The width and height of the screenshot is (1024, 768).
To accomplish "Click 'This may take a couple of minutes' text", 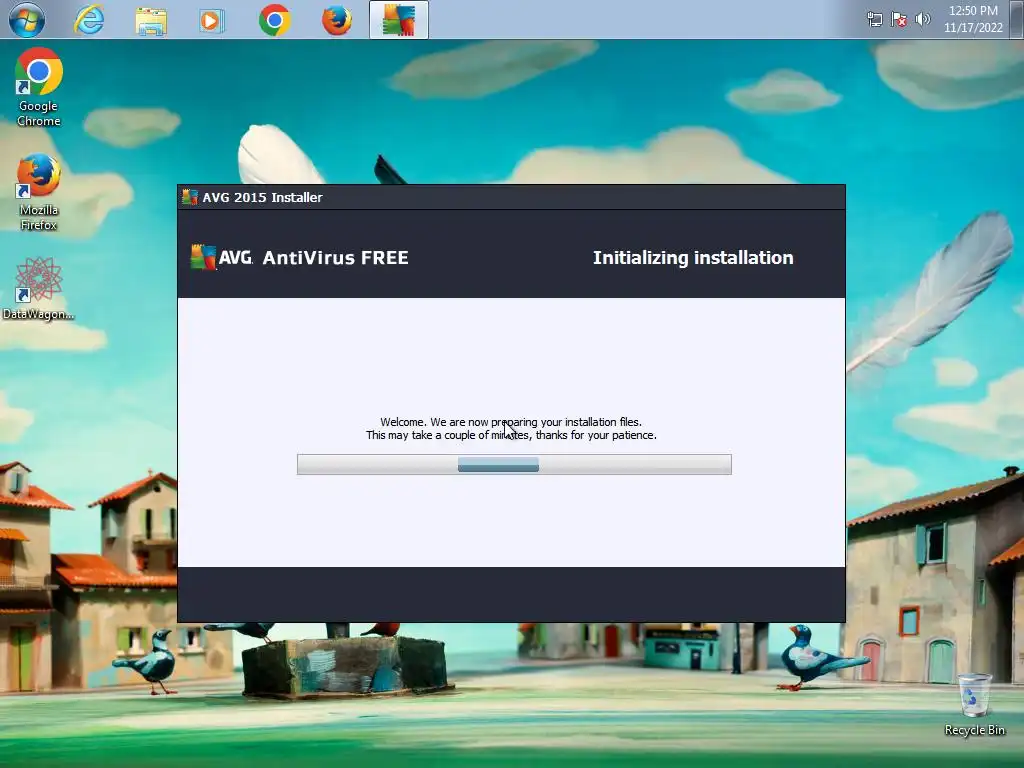I will (x=511, y=435).
